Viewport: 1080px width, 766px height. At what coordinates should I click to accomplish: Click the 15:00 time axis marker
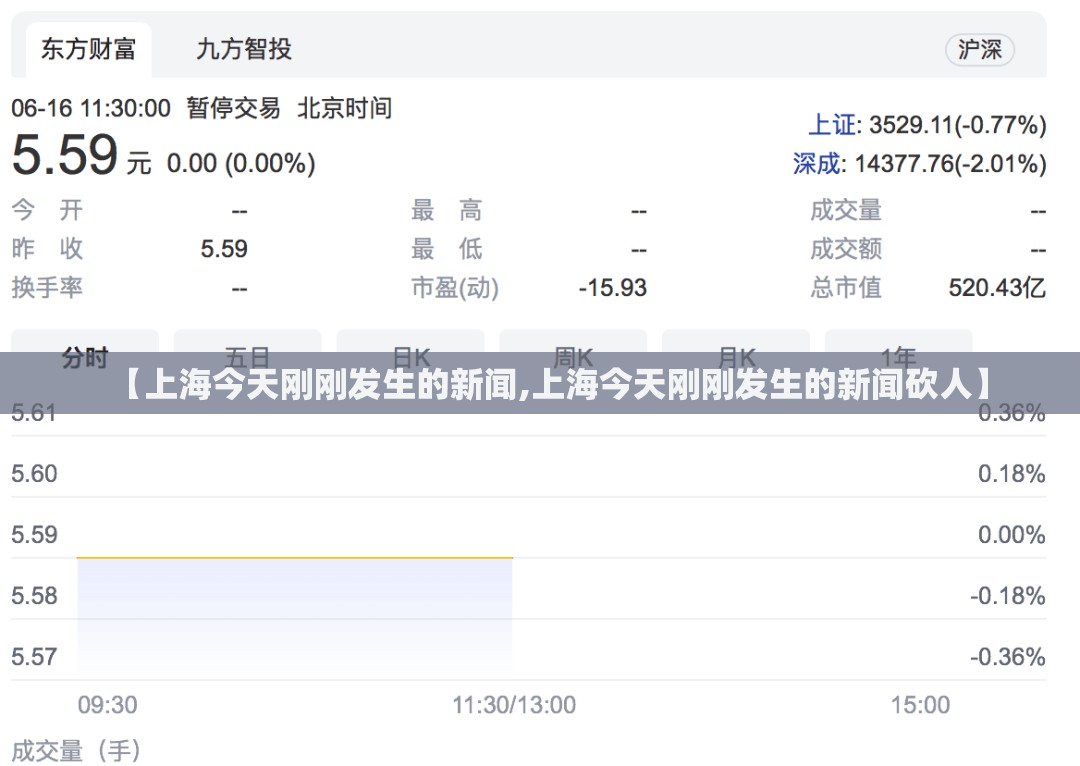(920, 705)
